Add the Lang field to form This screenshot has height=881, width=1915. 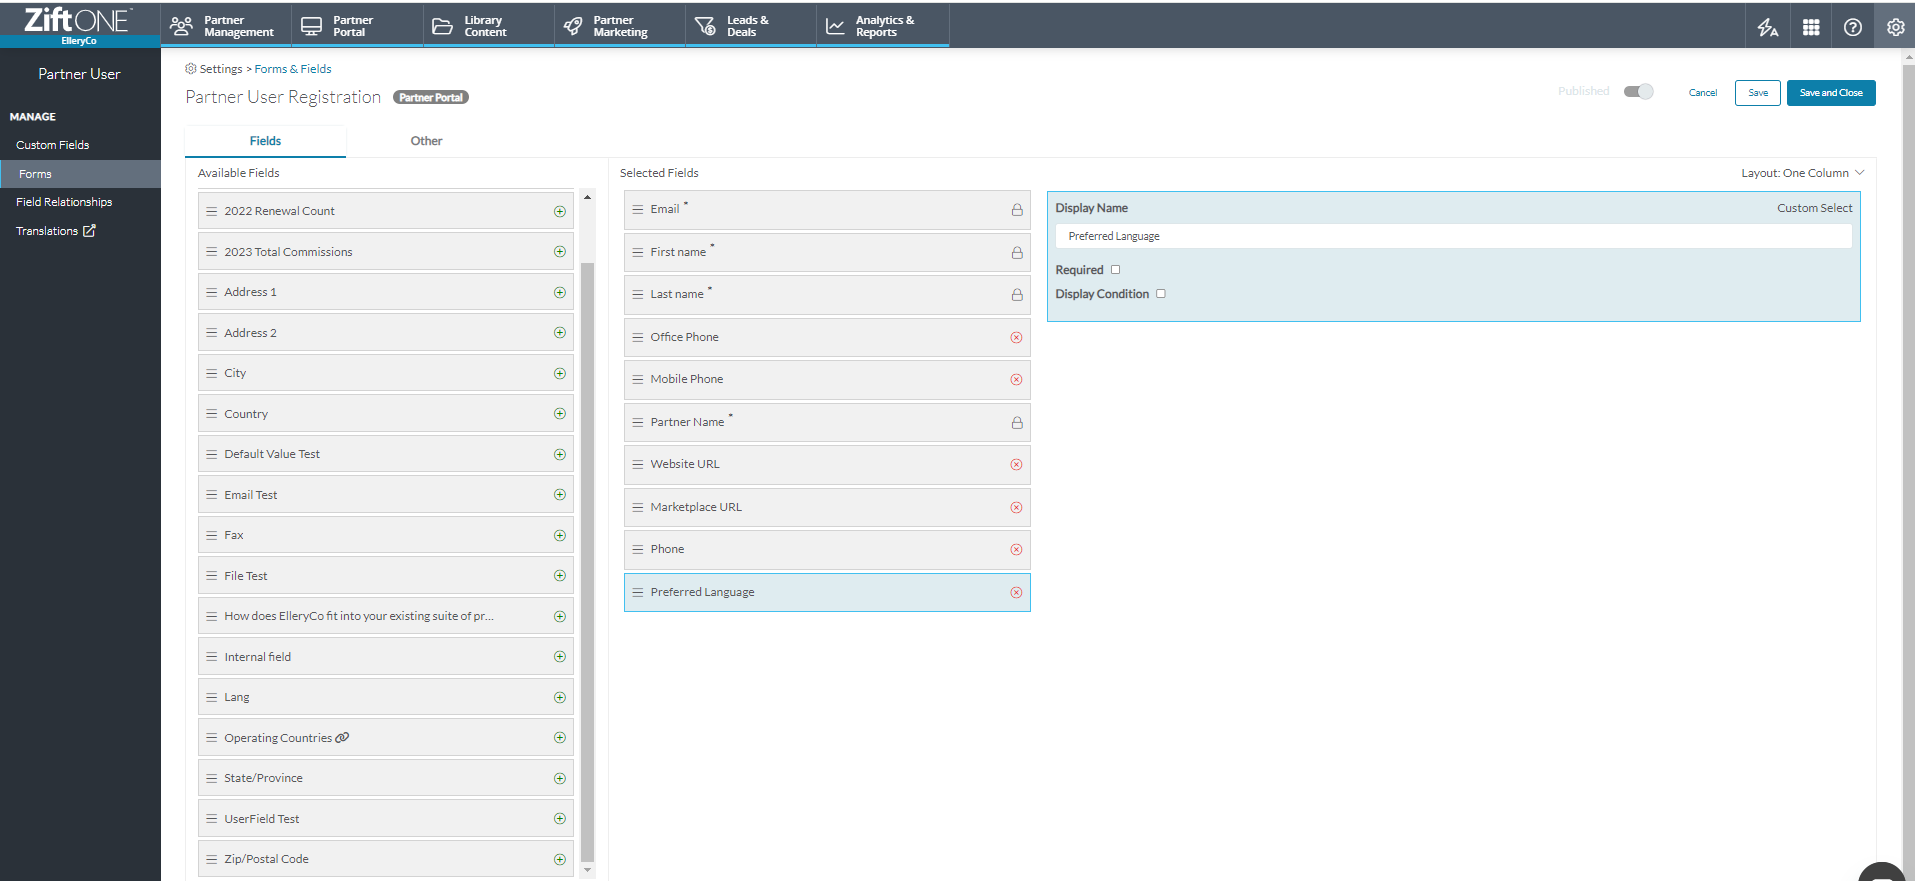(x=560, y=697)
